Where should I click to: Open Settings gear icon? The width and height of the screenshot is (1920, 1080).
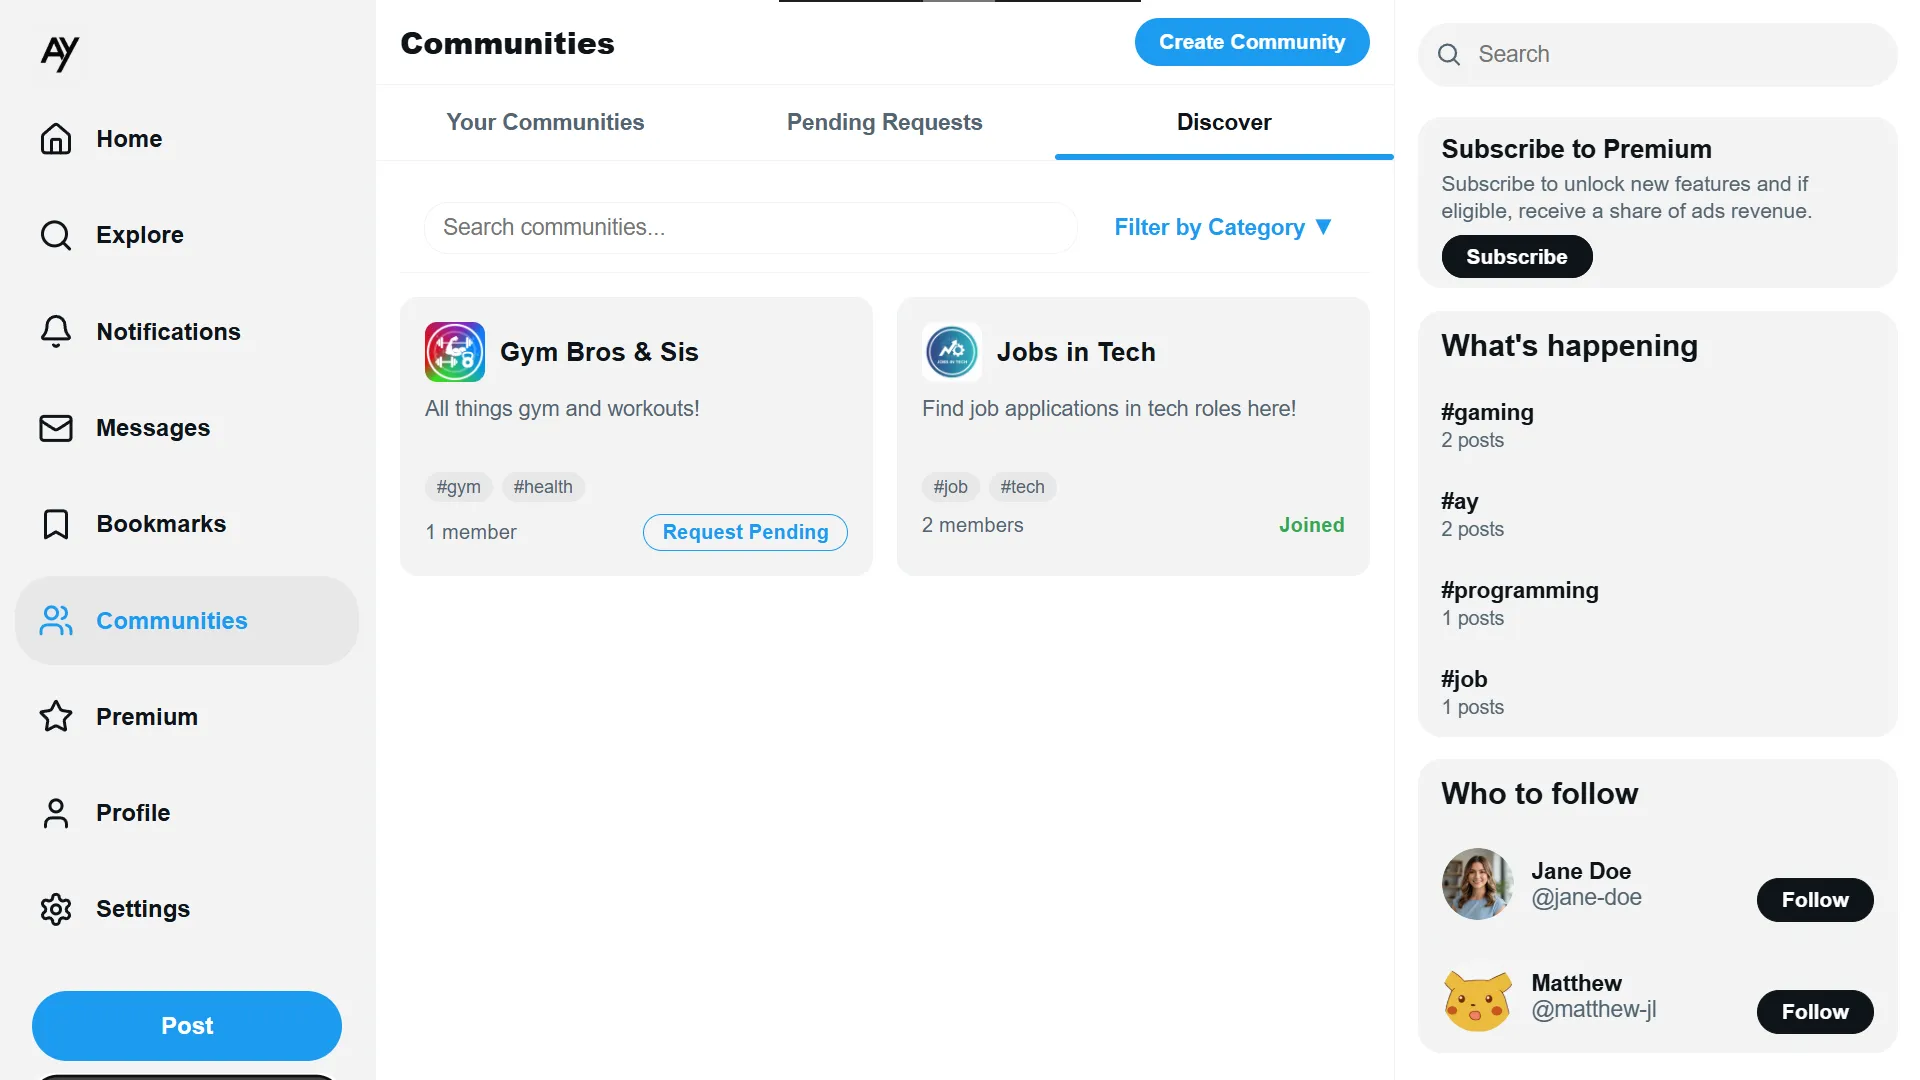(x=56, y=909)
